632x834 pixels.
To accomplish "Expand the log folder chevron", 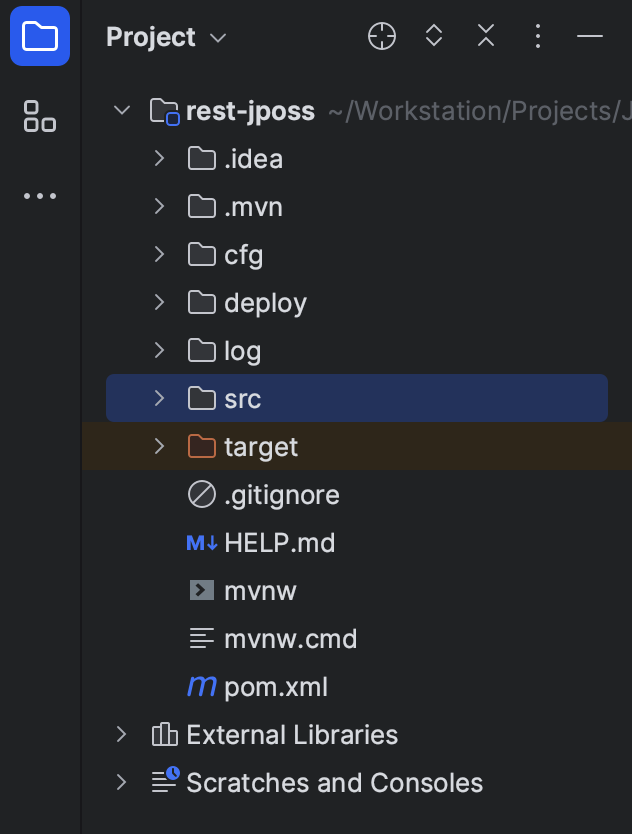I will 159,350.
